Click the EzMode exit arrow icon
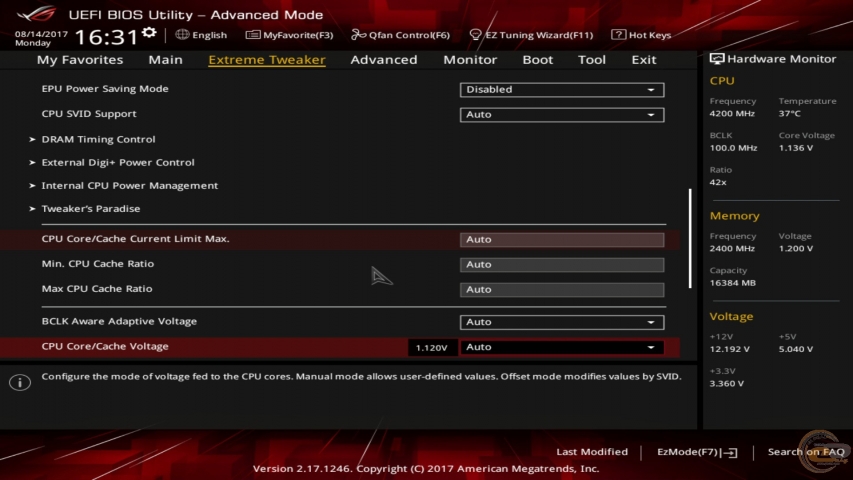 730,452
